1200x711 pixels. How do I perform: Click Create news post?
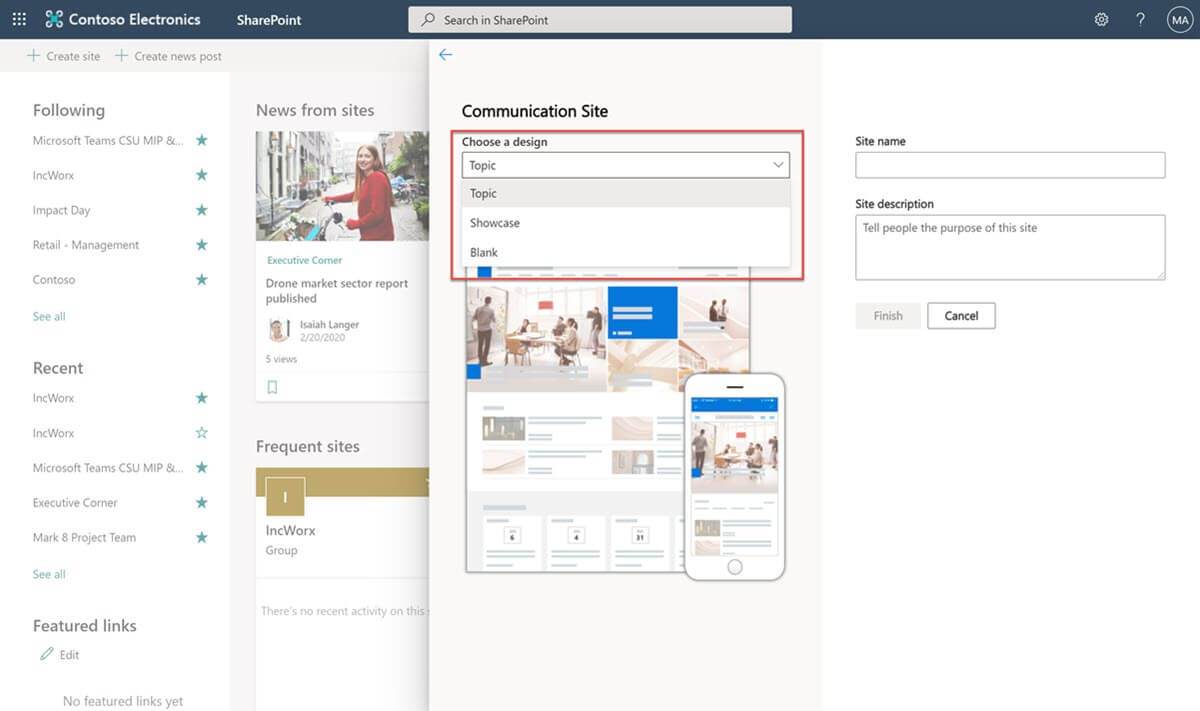[x=168, y=56]
